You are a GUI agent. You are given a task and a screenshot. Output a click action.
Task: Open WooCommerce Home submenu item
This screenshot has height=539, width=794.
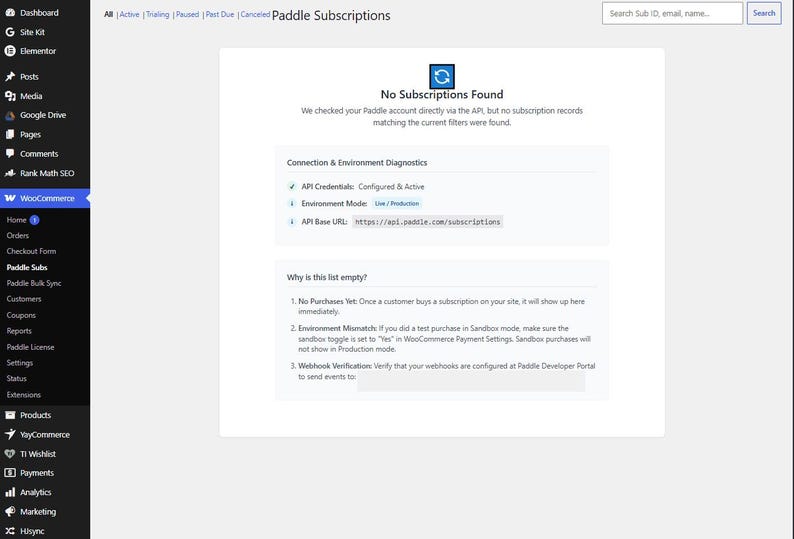coord(16,220)
